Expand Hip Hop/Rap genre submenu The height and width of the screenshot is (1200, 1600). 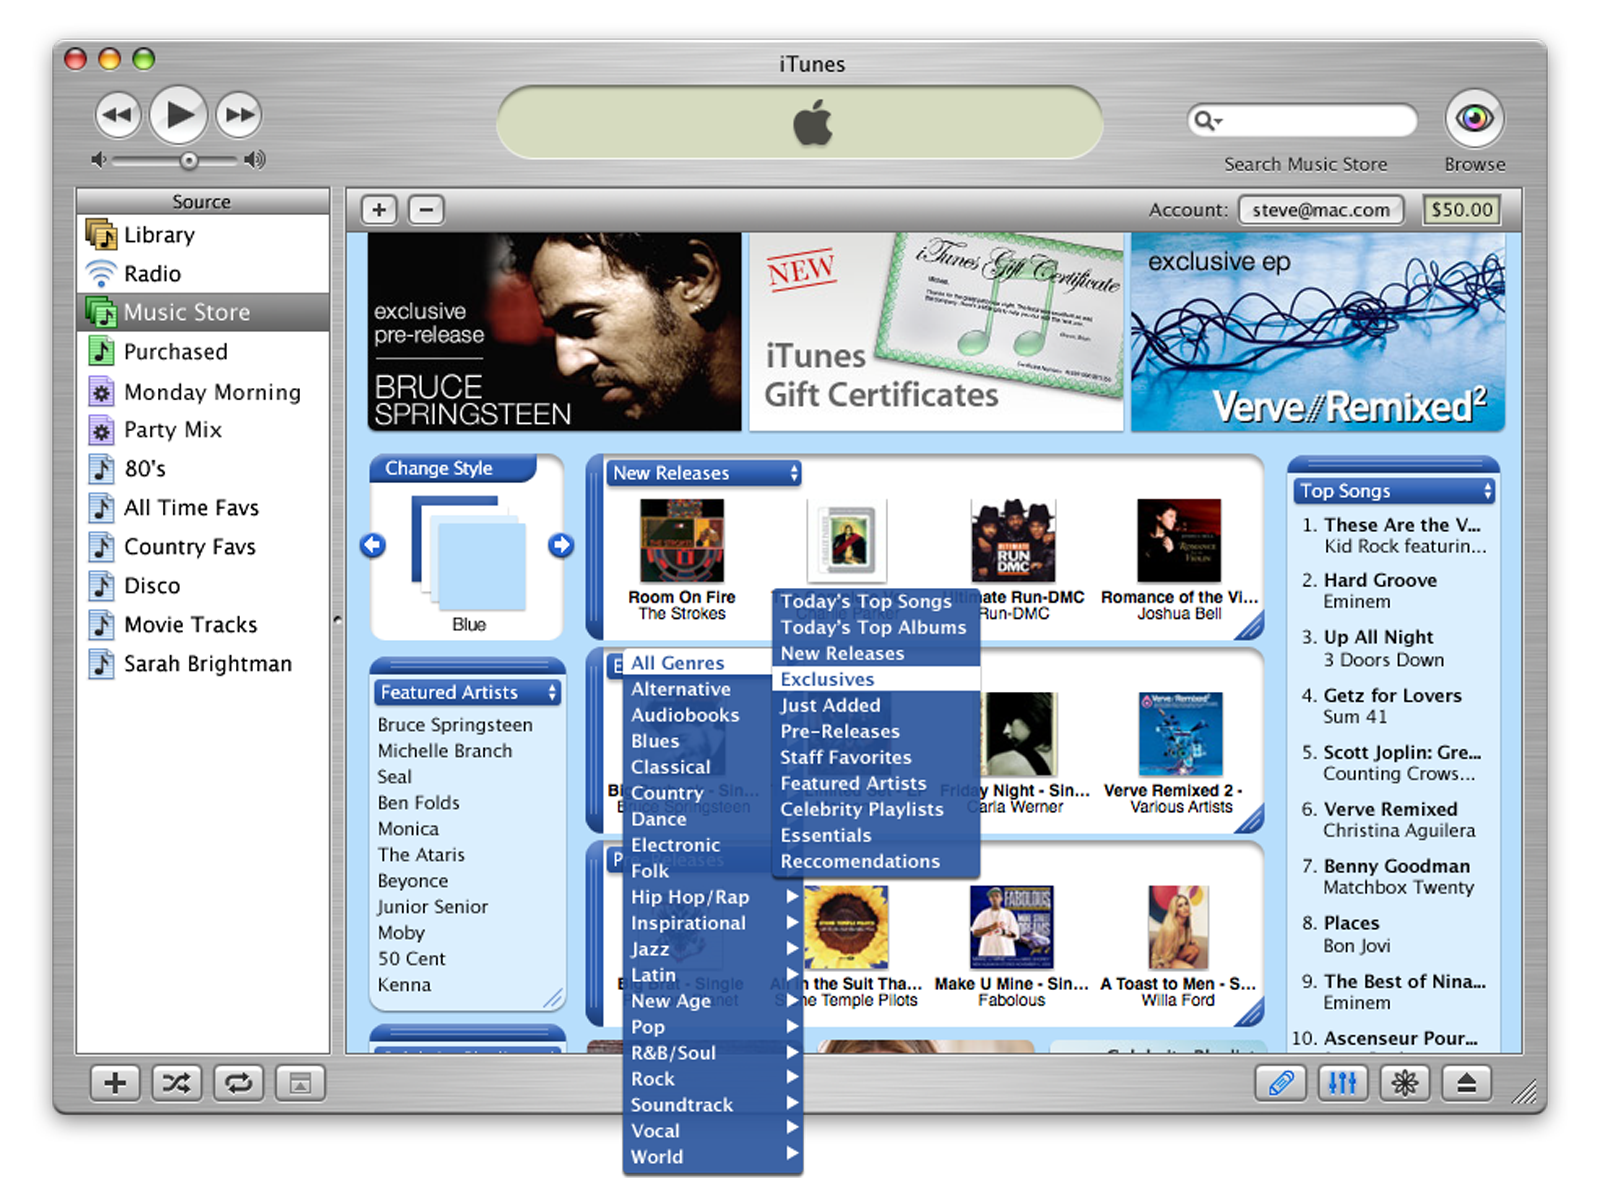(712, 897)
